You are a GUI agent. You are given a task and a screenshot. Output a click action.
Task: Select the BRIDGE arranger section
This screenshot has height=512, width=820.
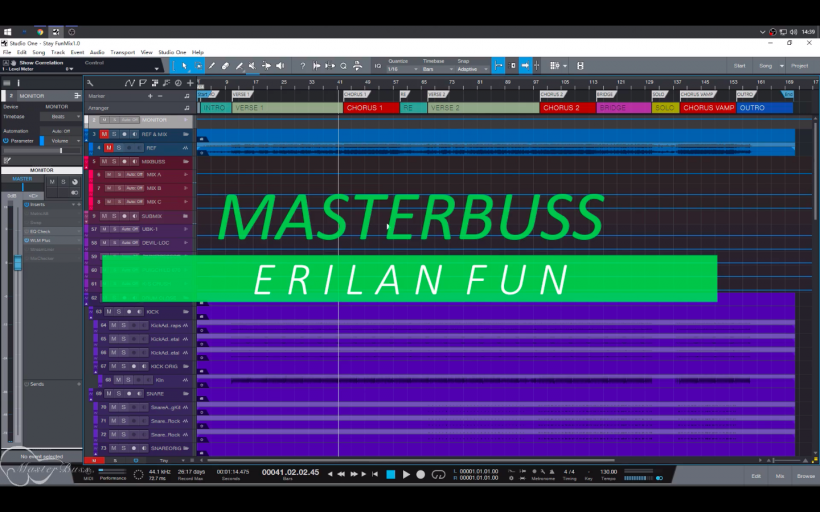(x=623, y=108)
